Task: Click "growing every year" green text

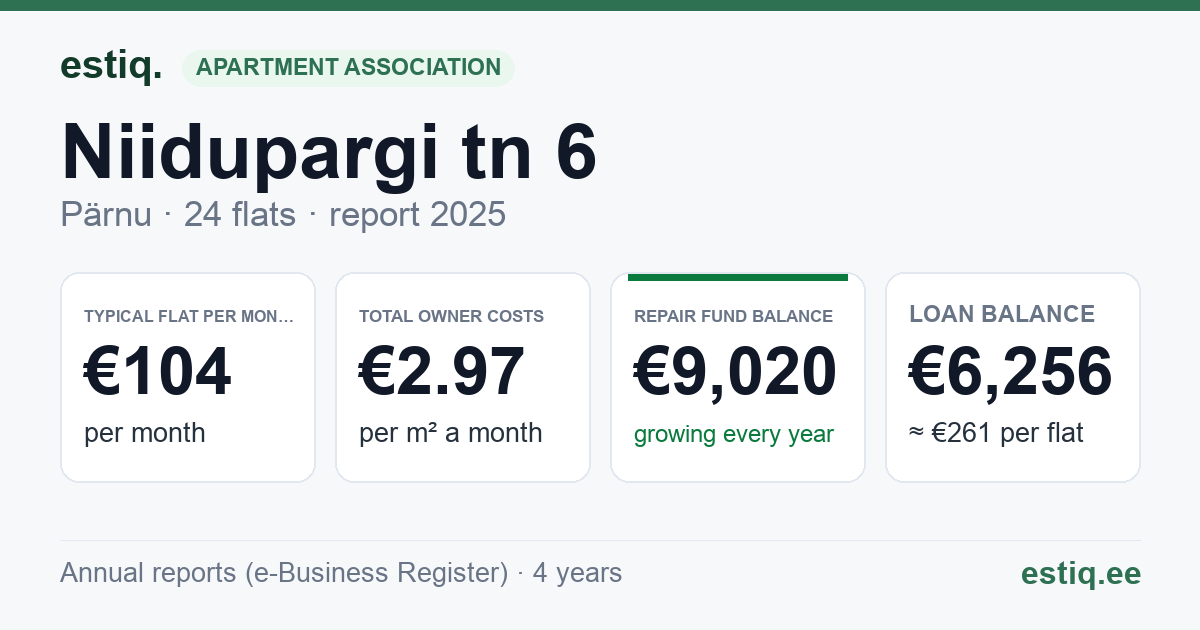Action: [734, 435]
